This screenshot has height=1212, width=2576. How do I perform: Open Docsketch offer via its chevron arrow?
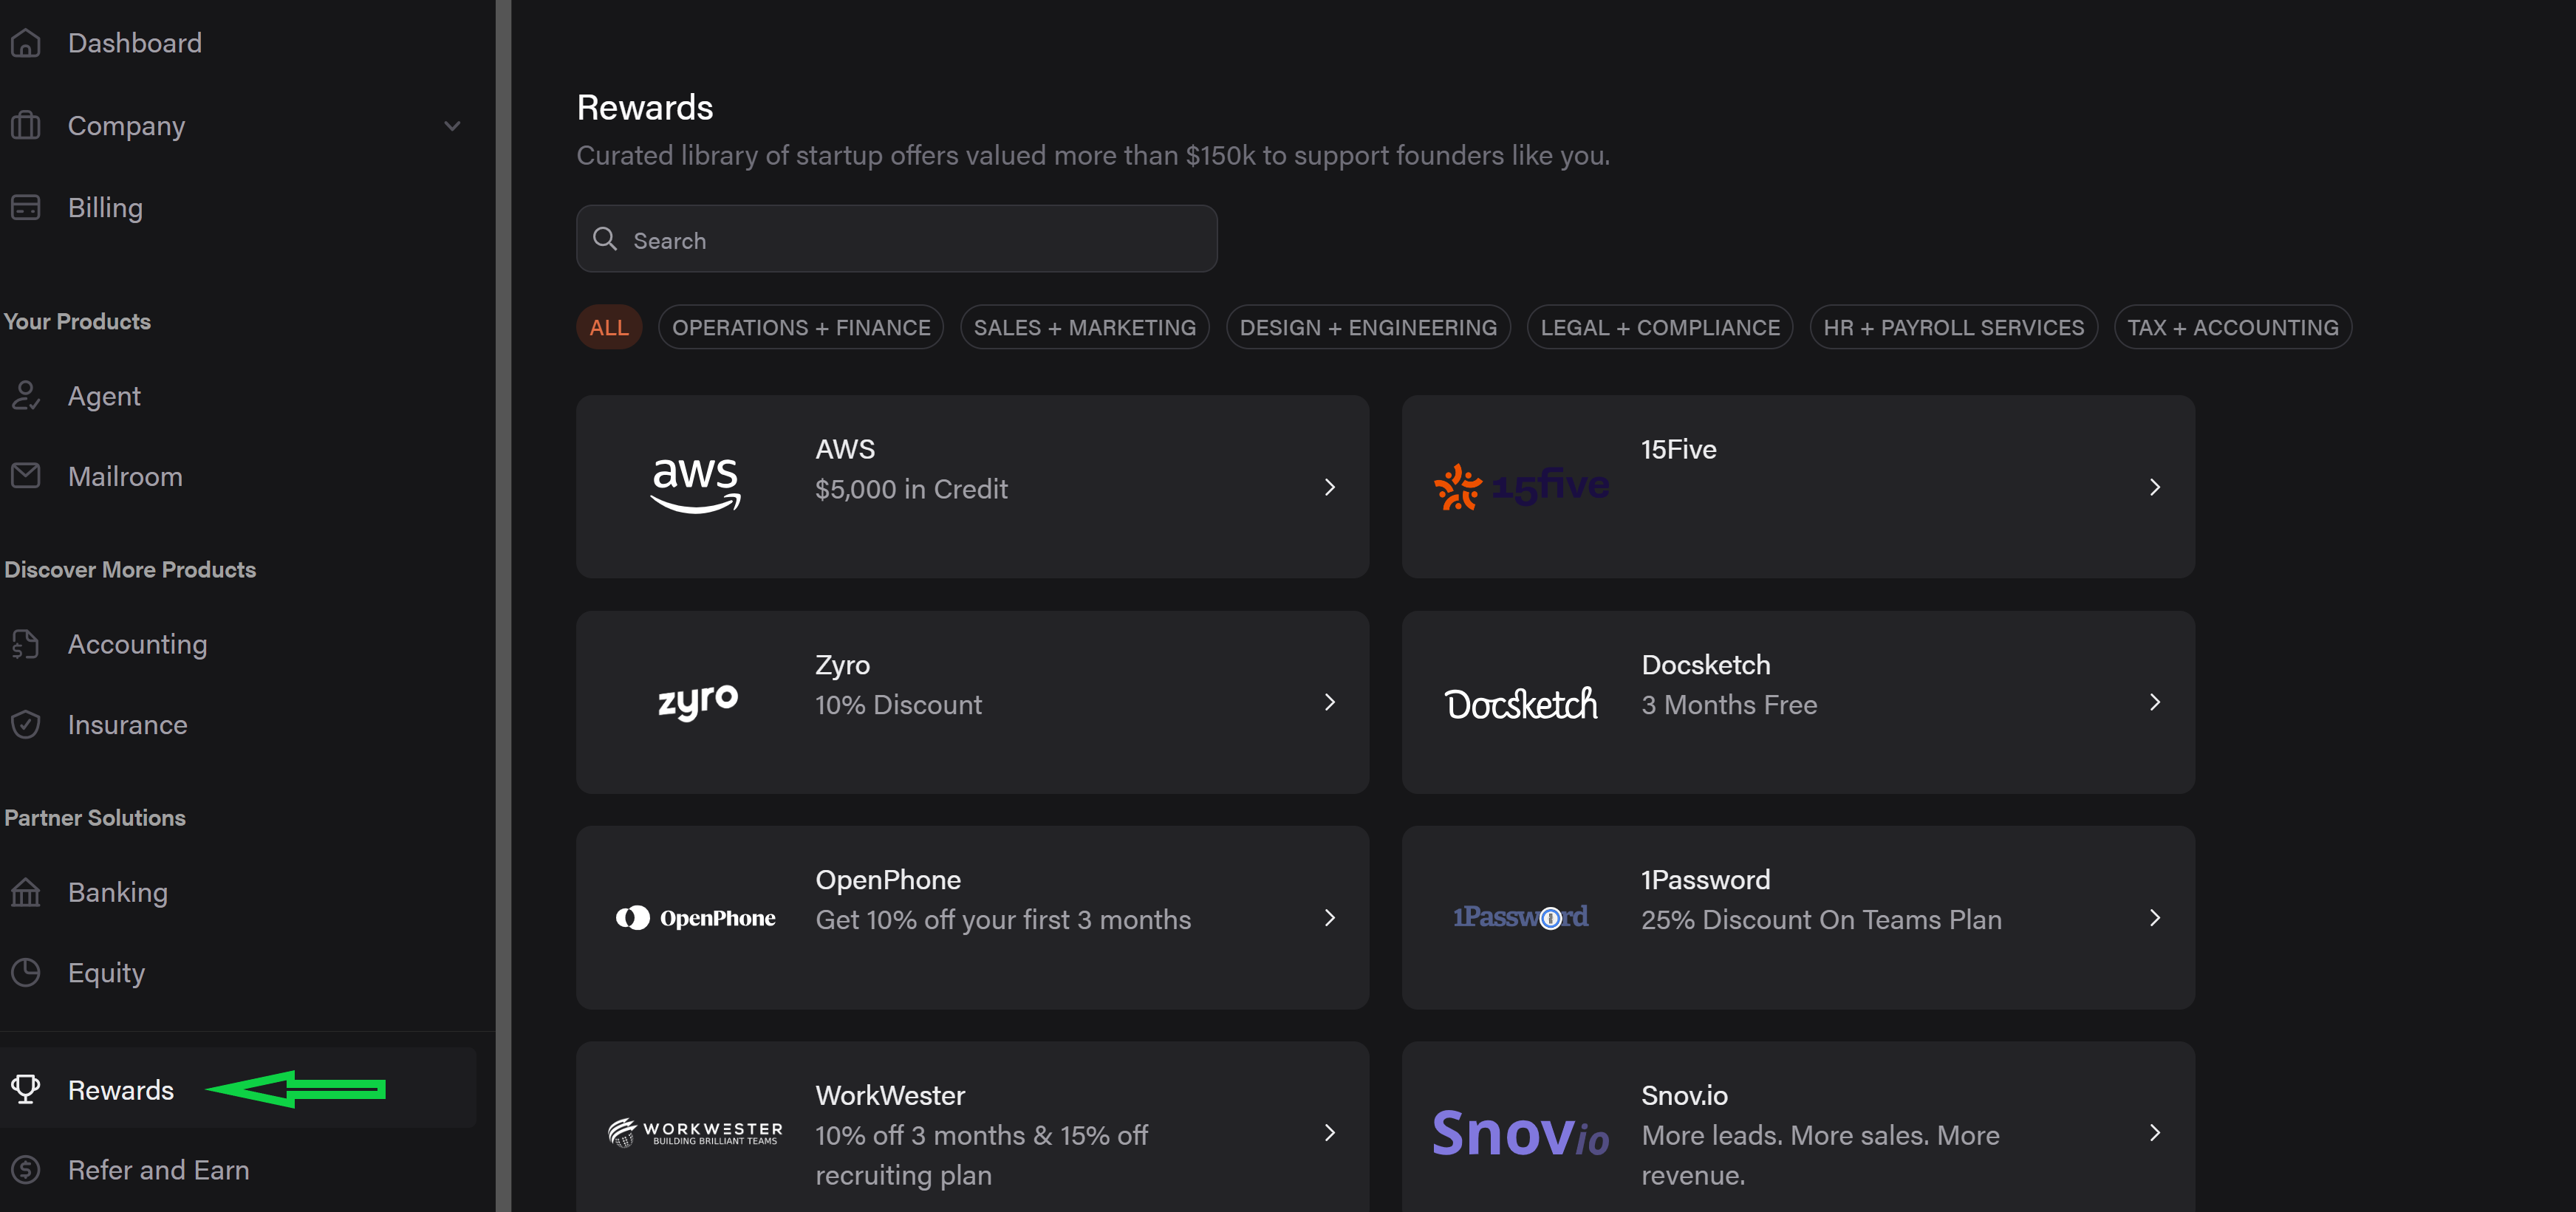[2155, 702]
